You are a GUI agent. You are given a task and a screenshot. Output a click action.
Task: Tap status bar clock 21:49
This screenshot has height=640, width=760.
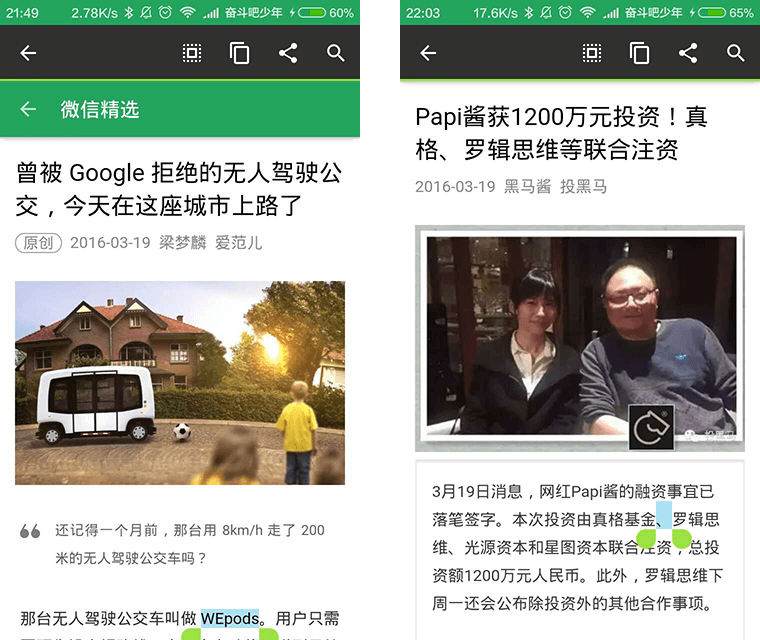click(22, 13)
